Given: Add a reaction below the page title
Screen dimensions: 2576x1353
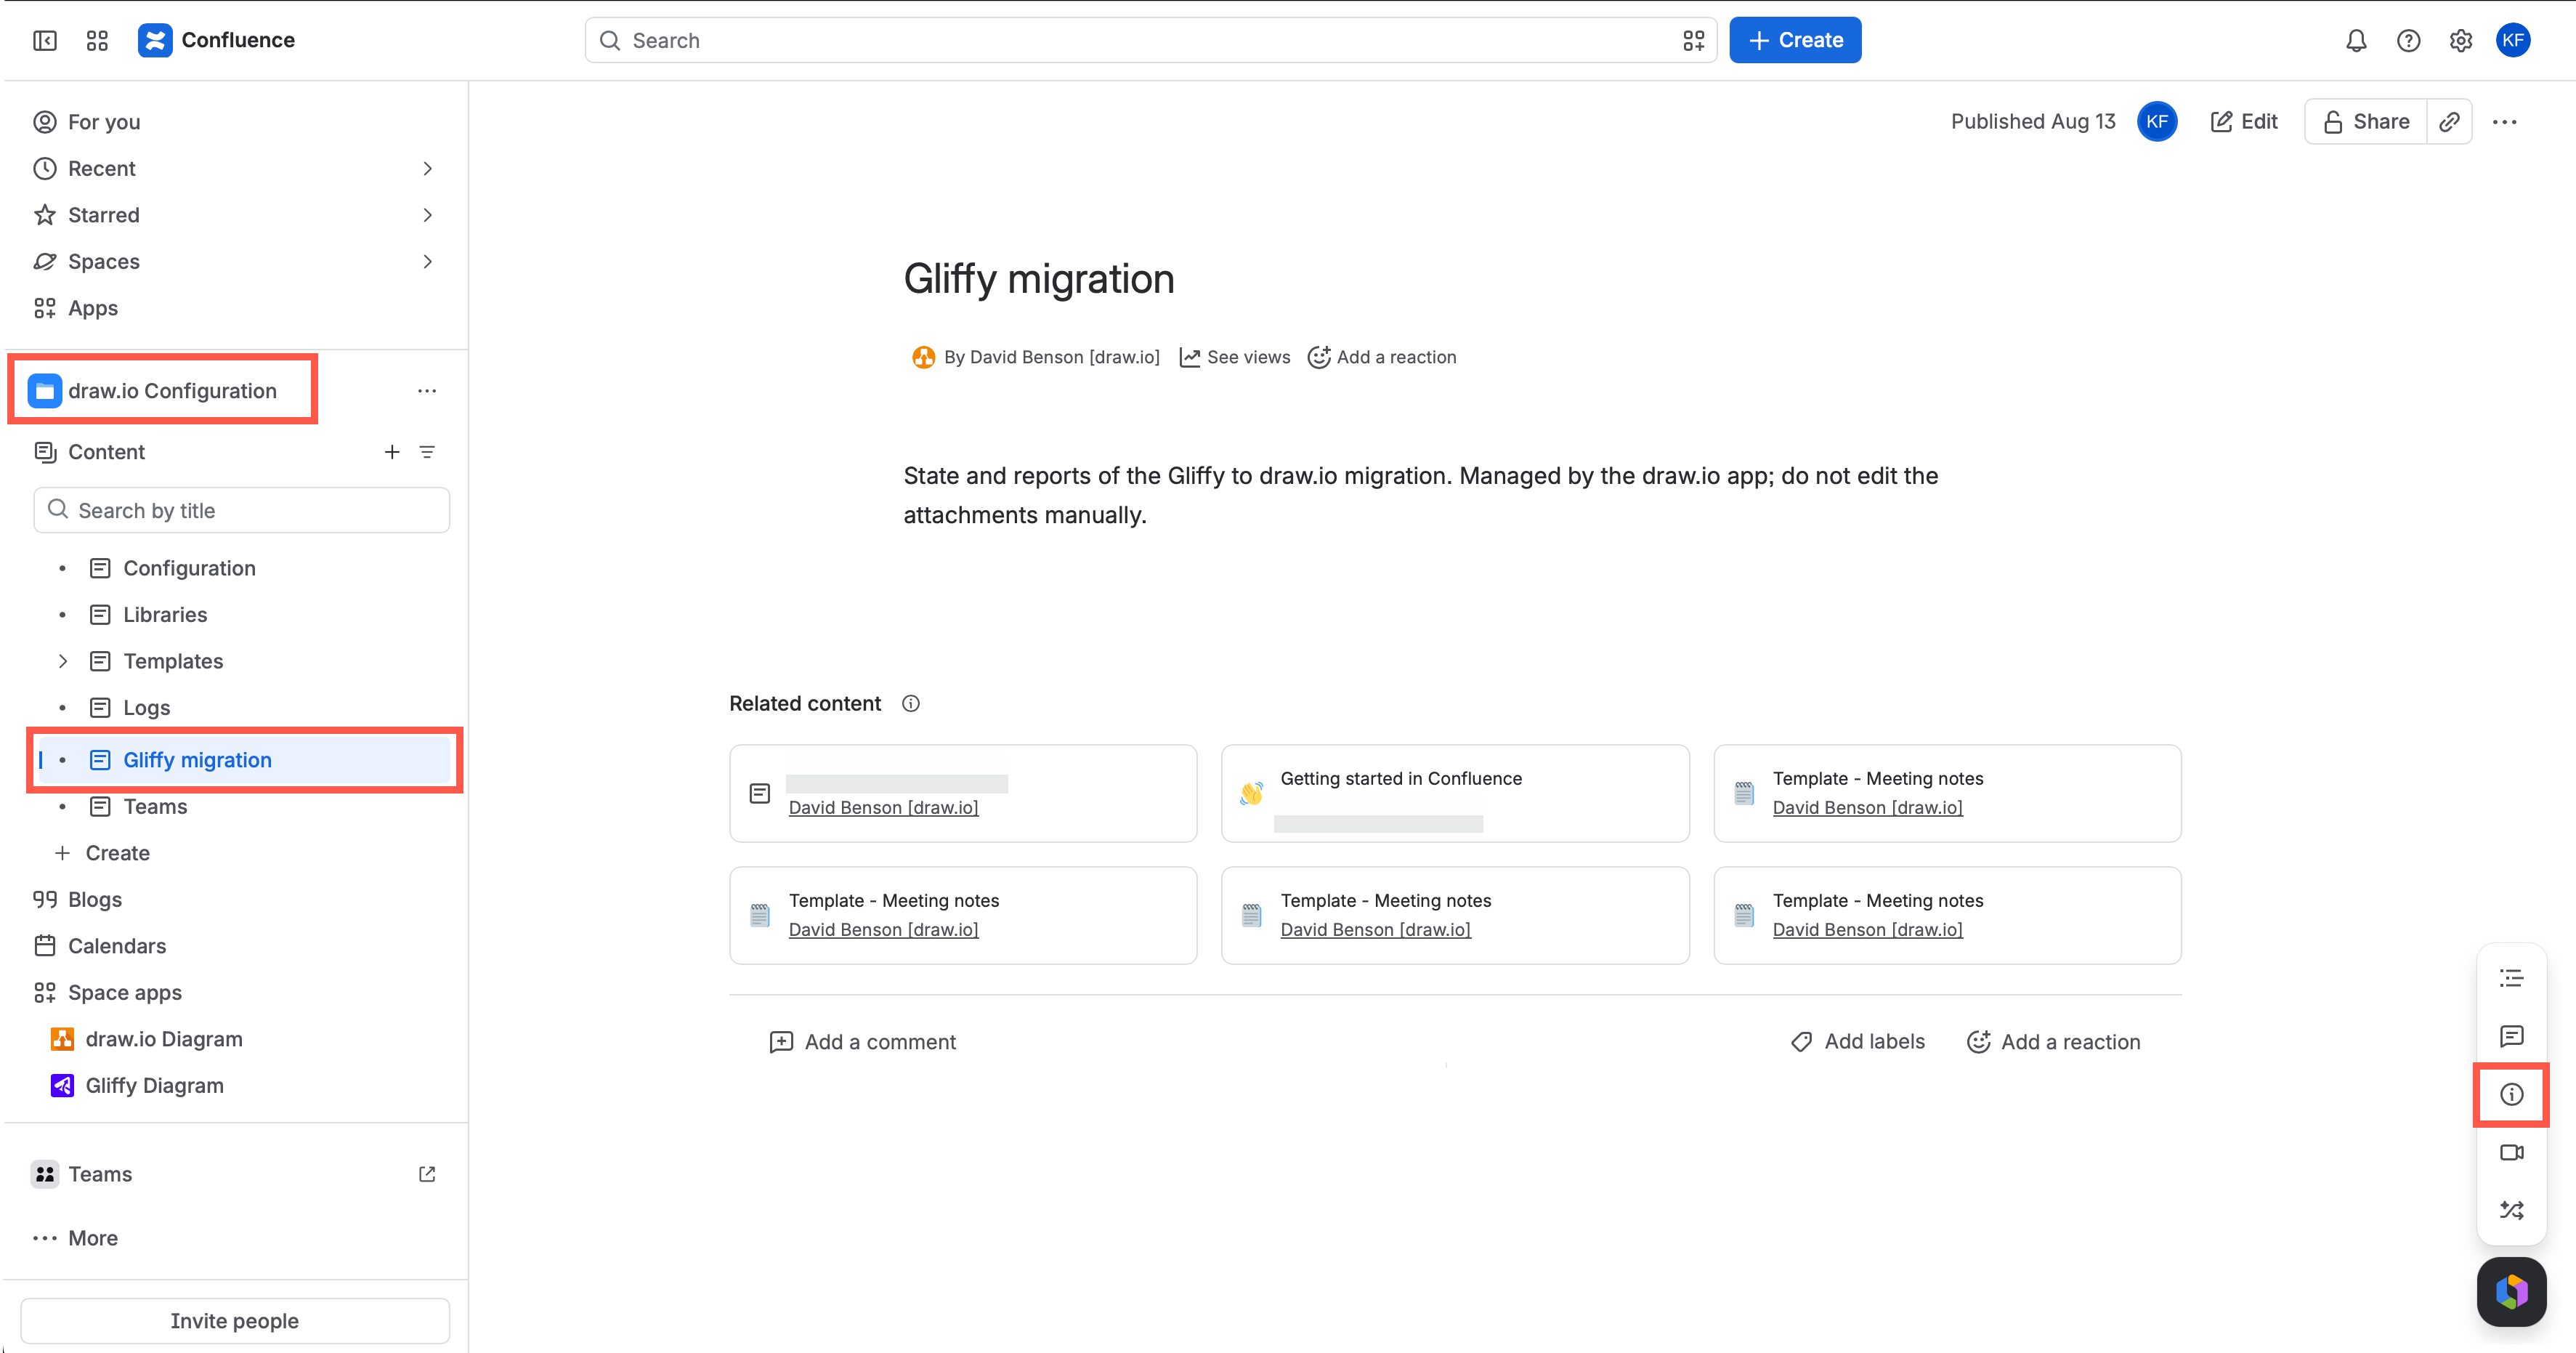Looking at the screenshot, I should 1382,357.
